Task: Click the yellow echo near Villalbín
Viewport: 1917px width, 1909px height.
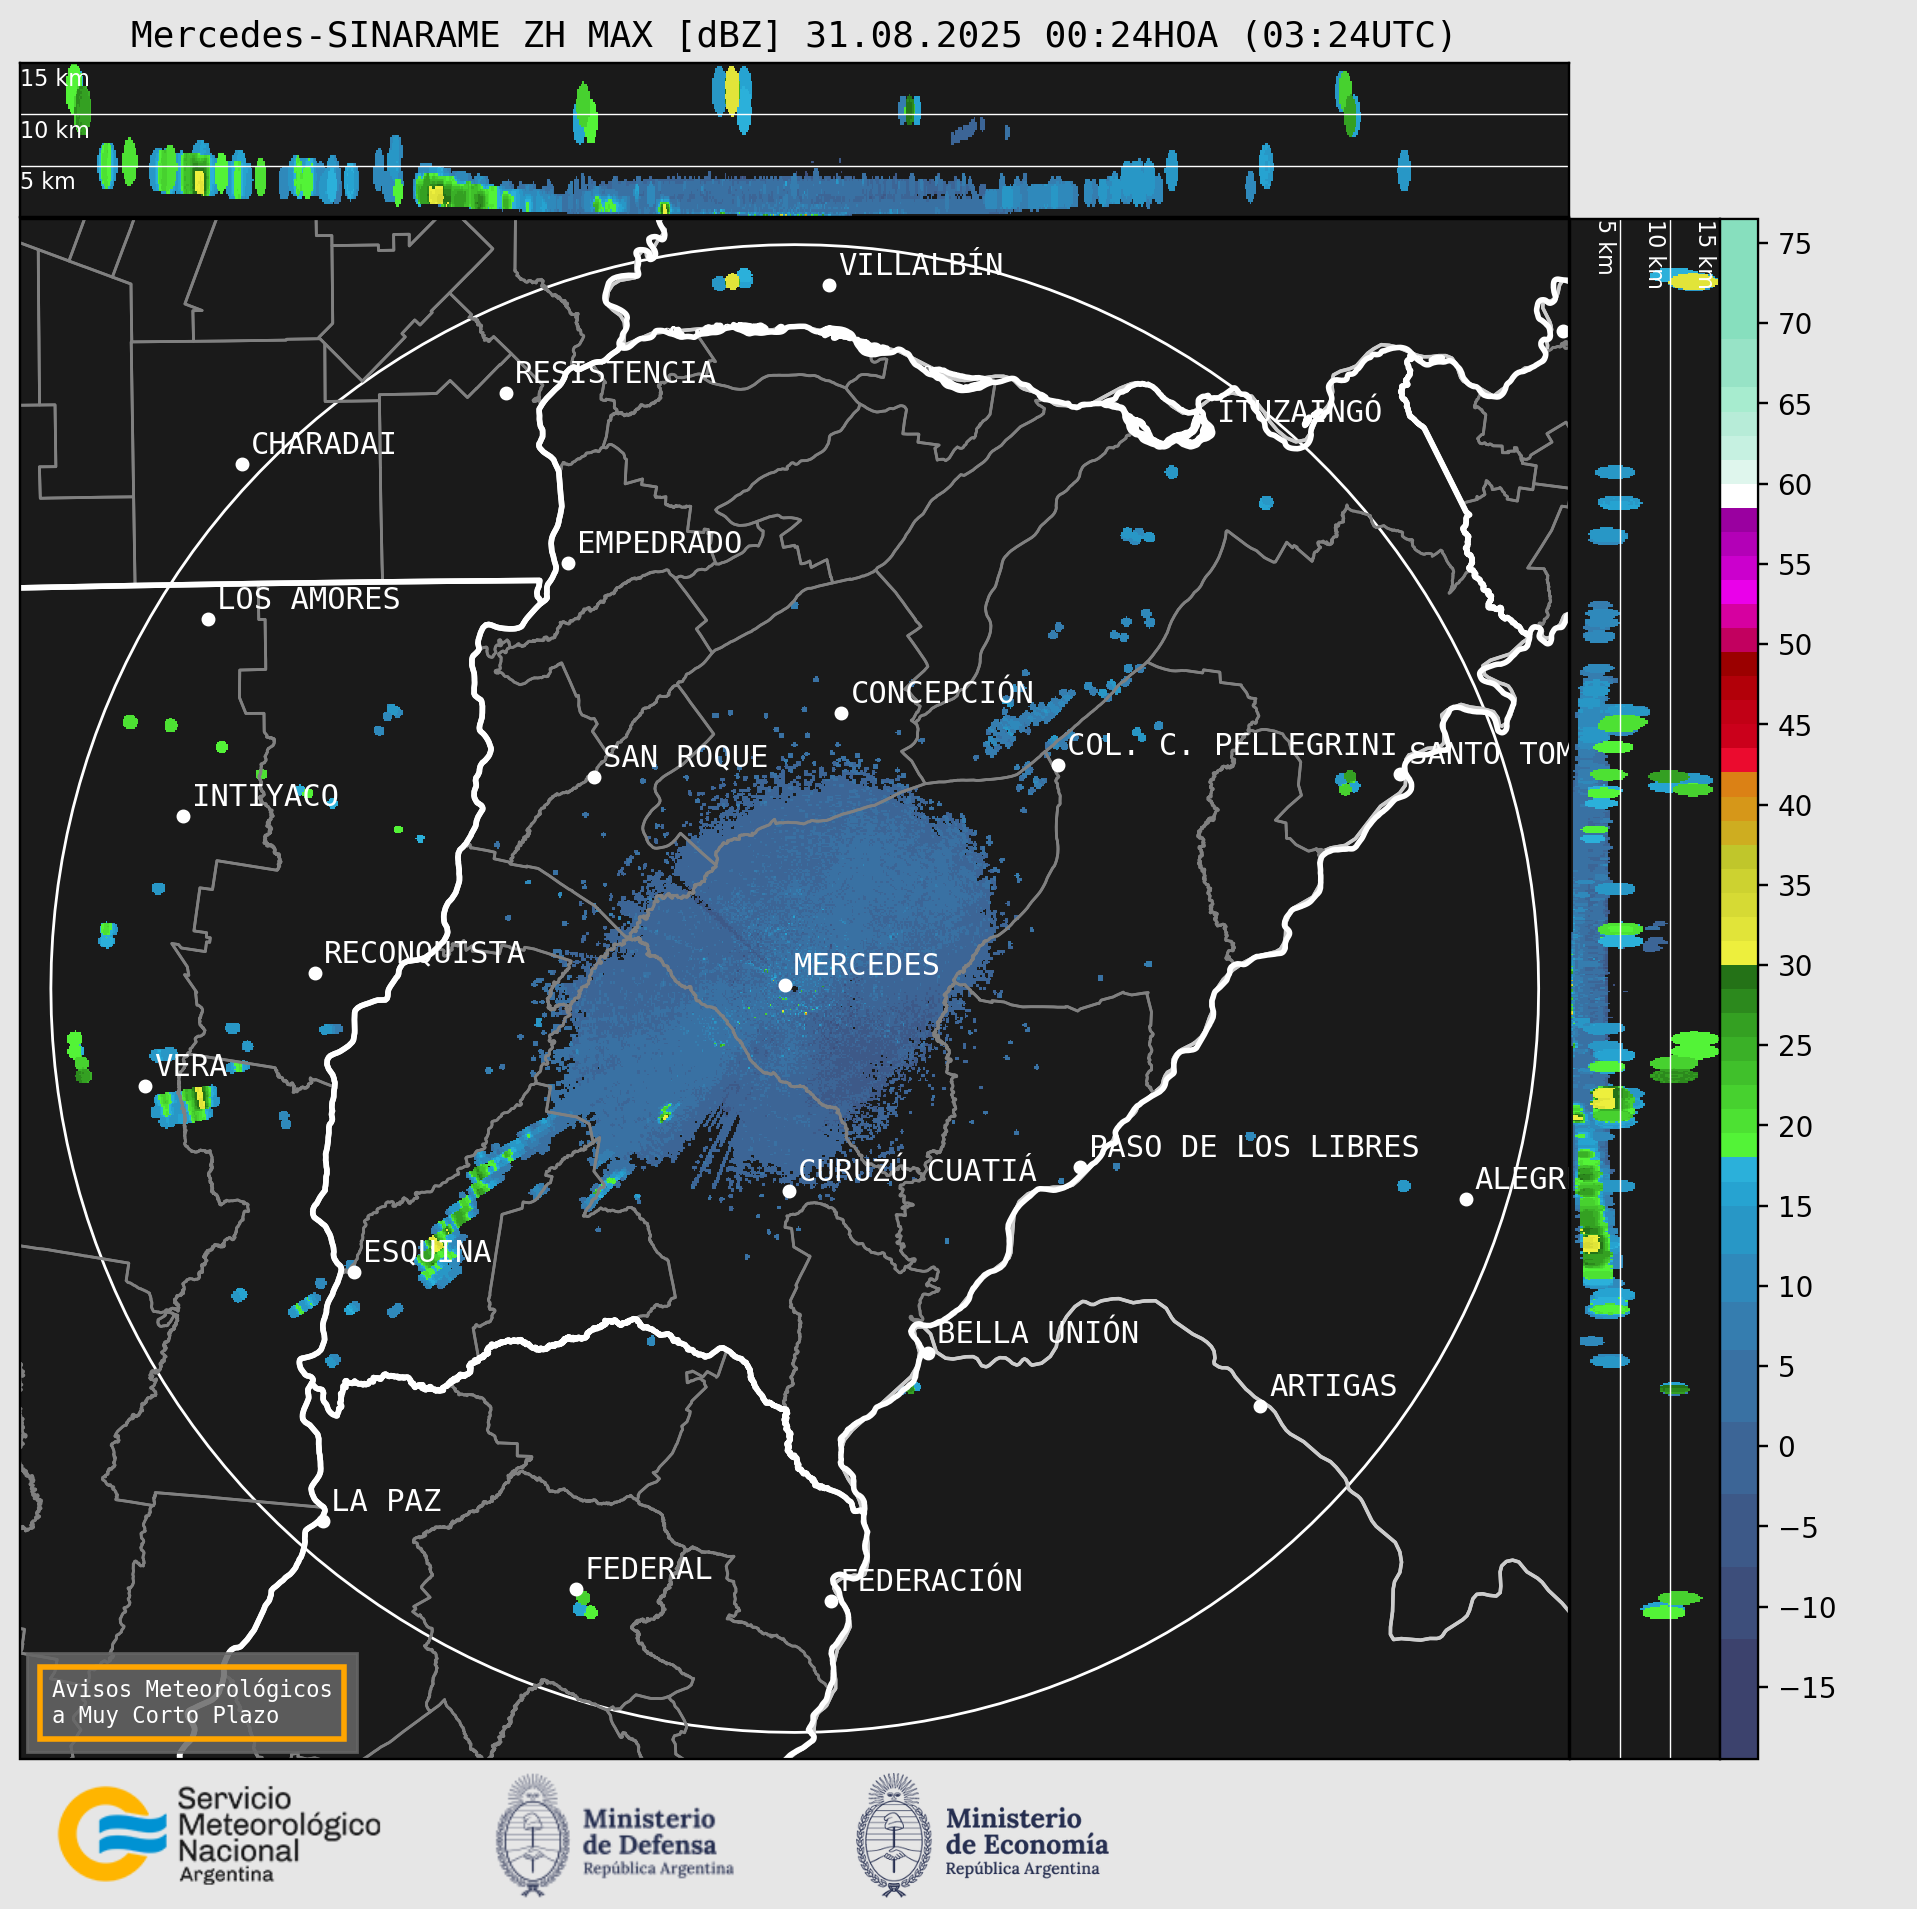Action: click(x=732, y=281)
